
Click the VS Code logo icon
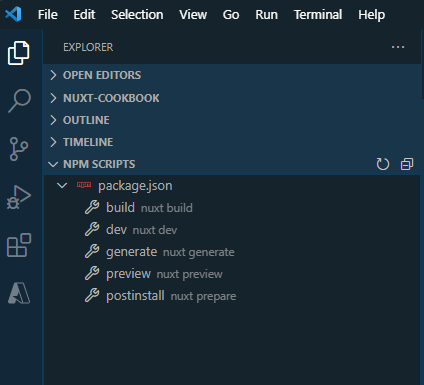click(13, 14)
